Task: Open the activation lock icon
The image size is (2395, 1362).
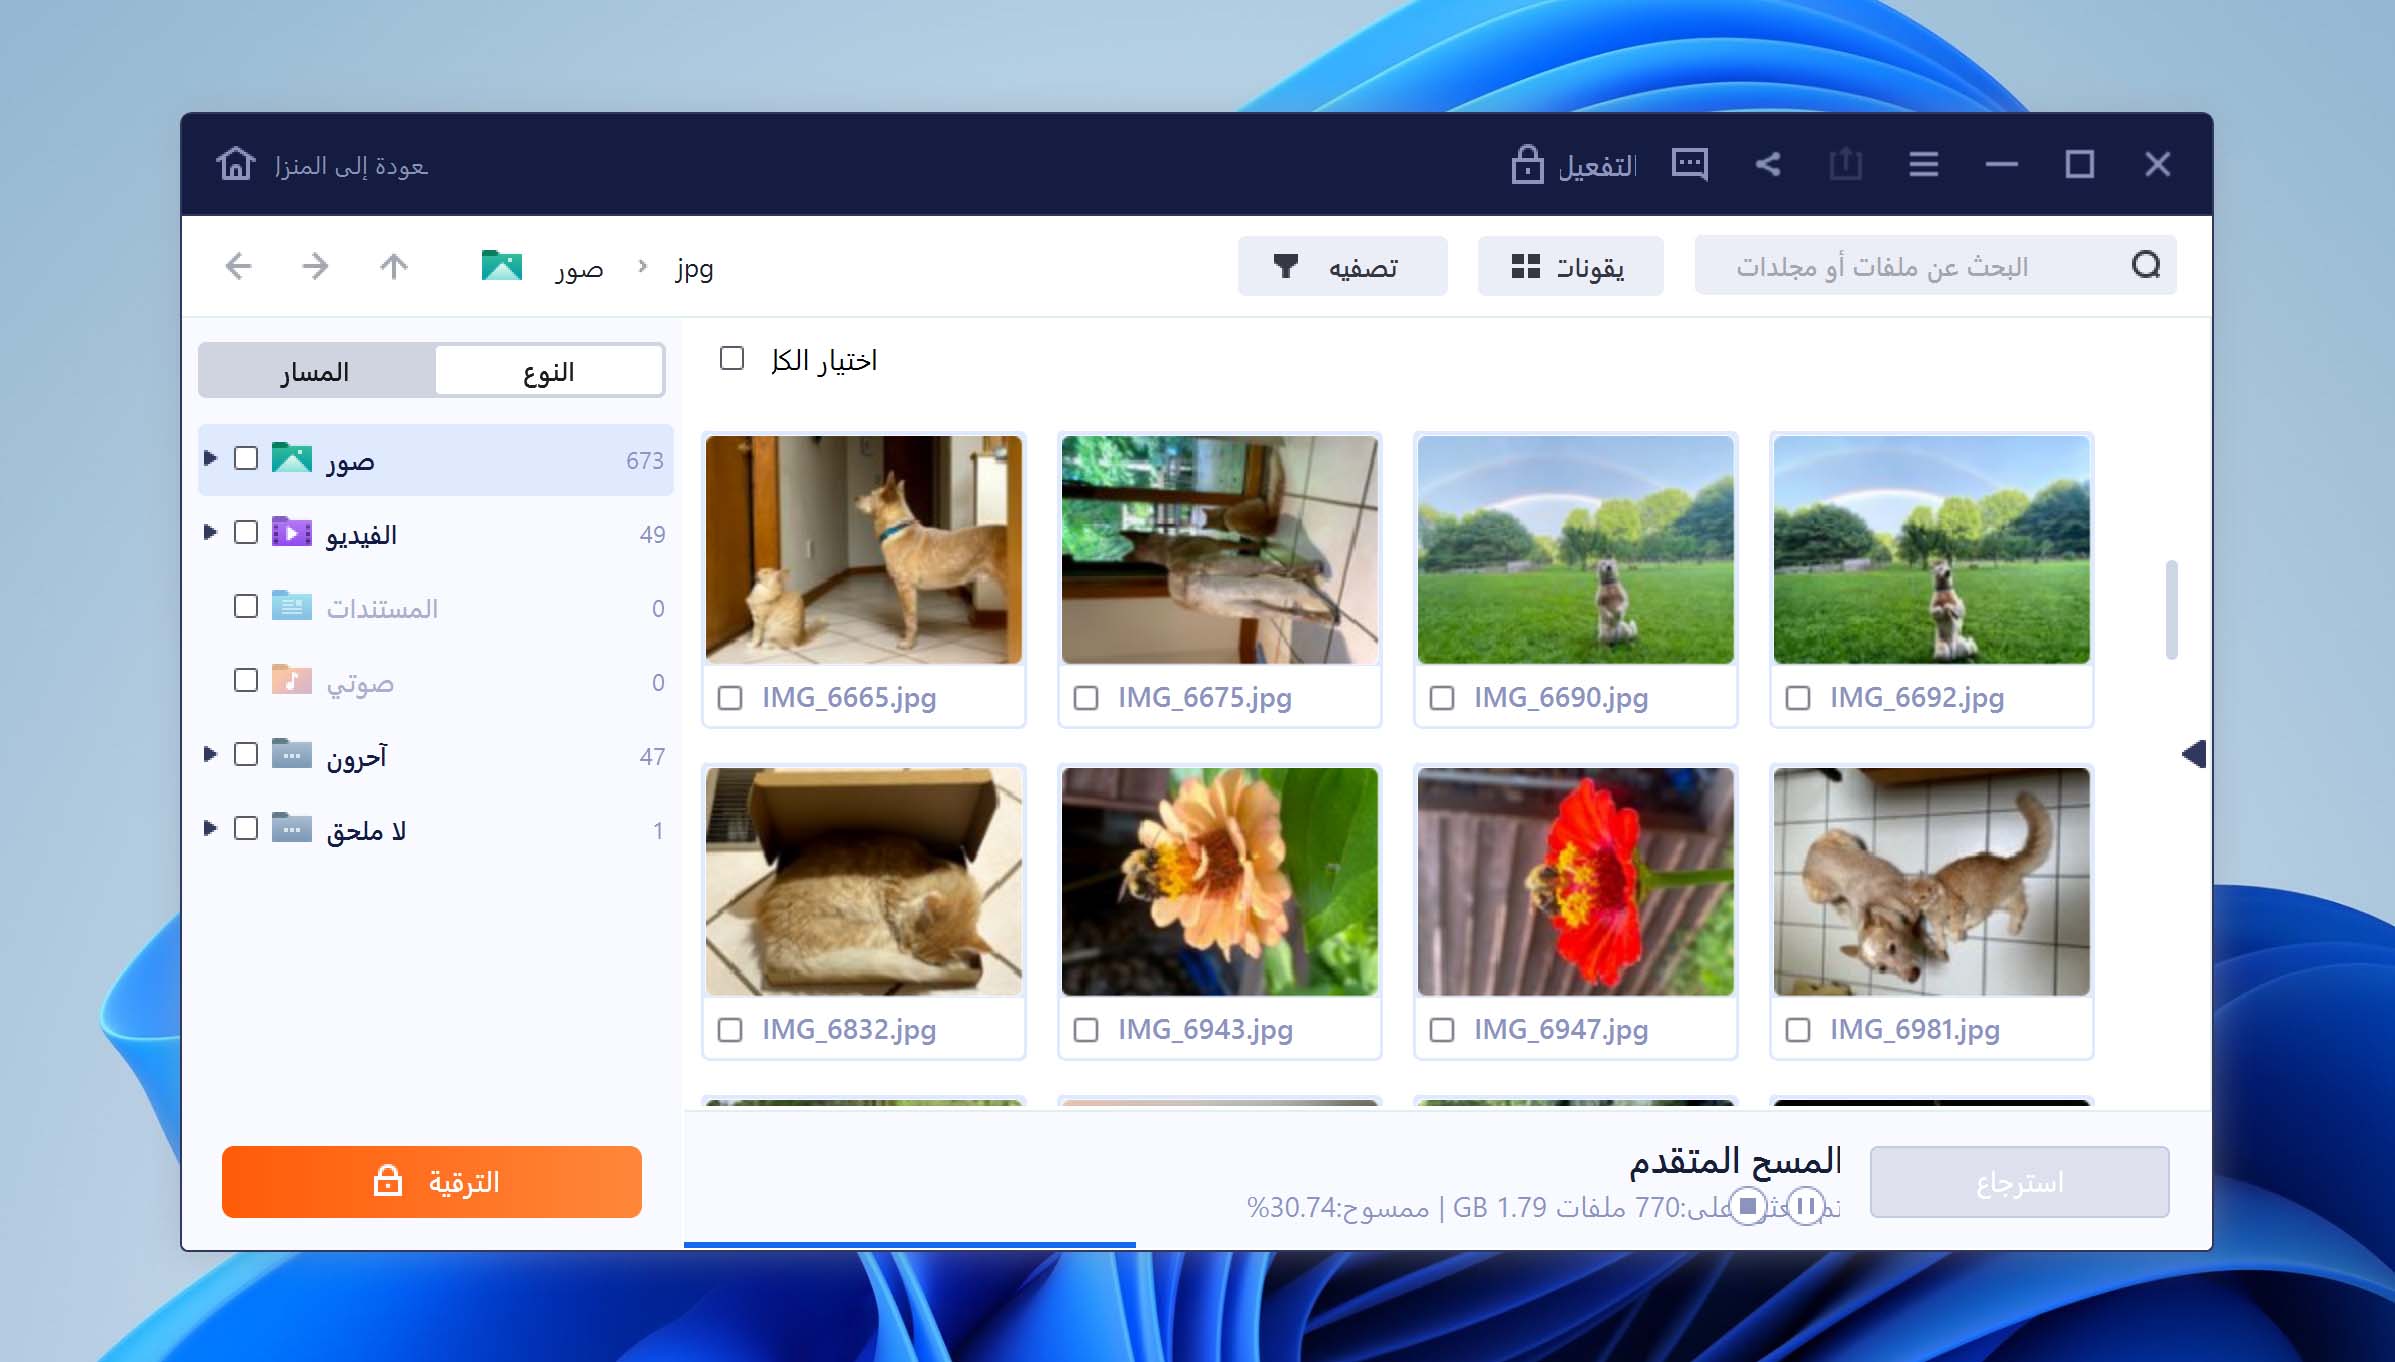Action: [x=1527, y=164]
